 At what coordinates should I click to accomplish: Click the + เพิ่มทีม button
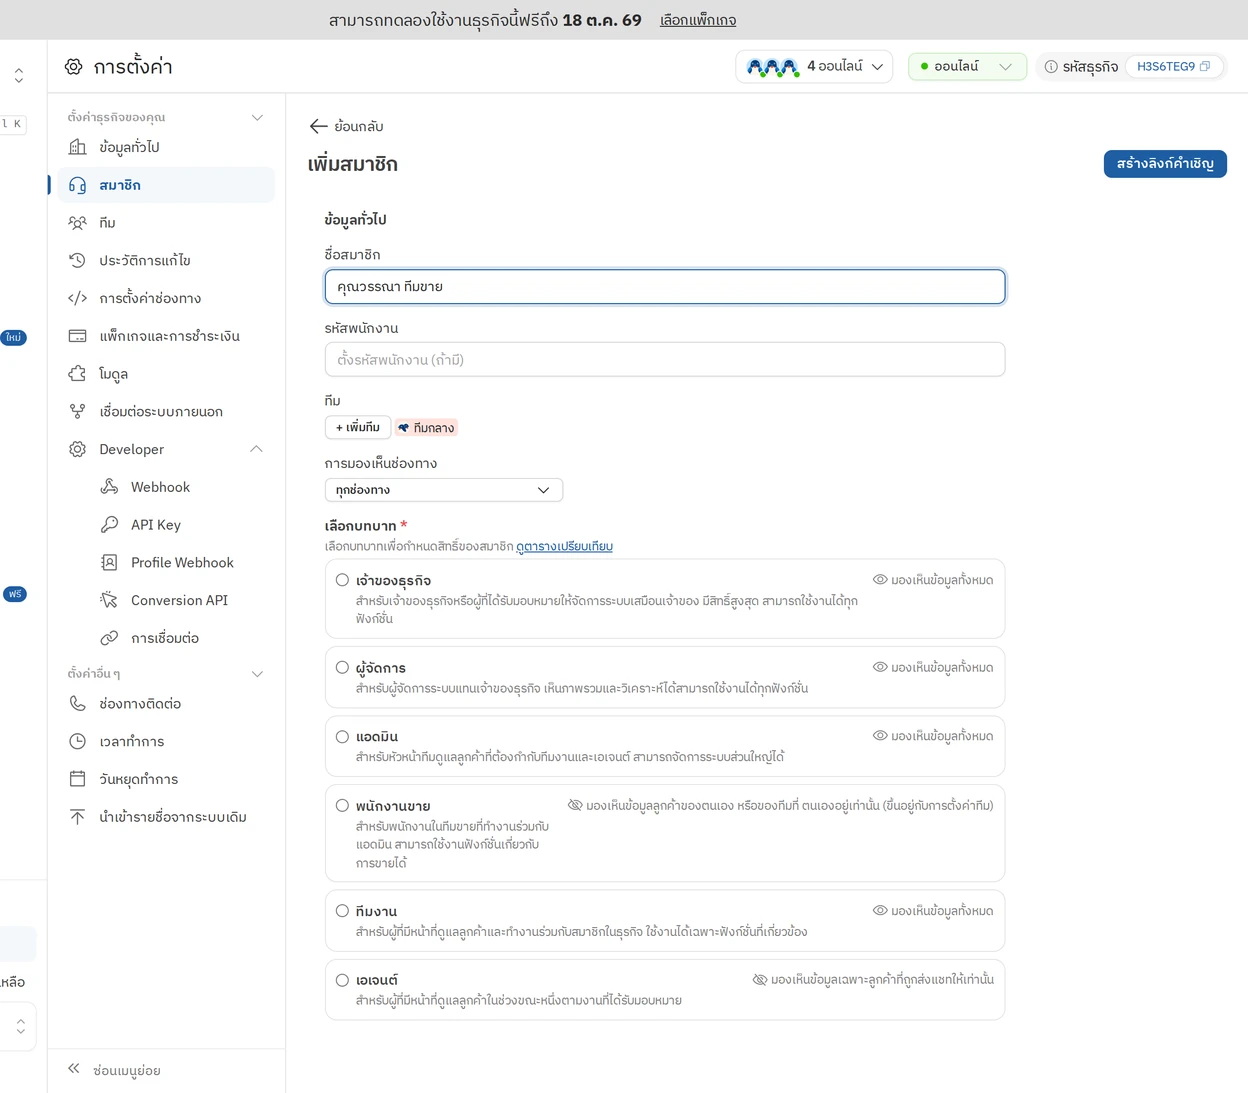(358, 428)
